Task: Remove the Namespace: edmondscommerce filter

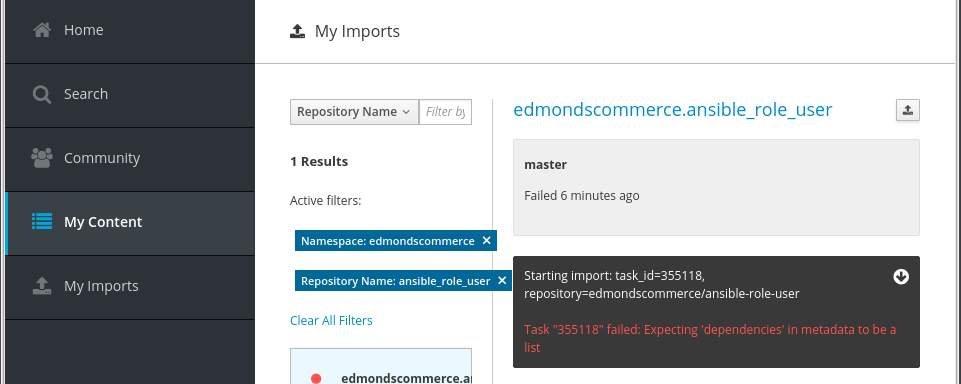Action: (487, 241)
